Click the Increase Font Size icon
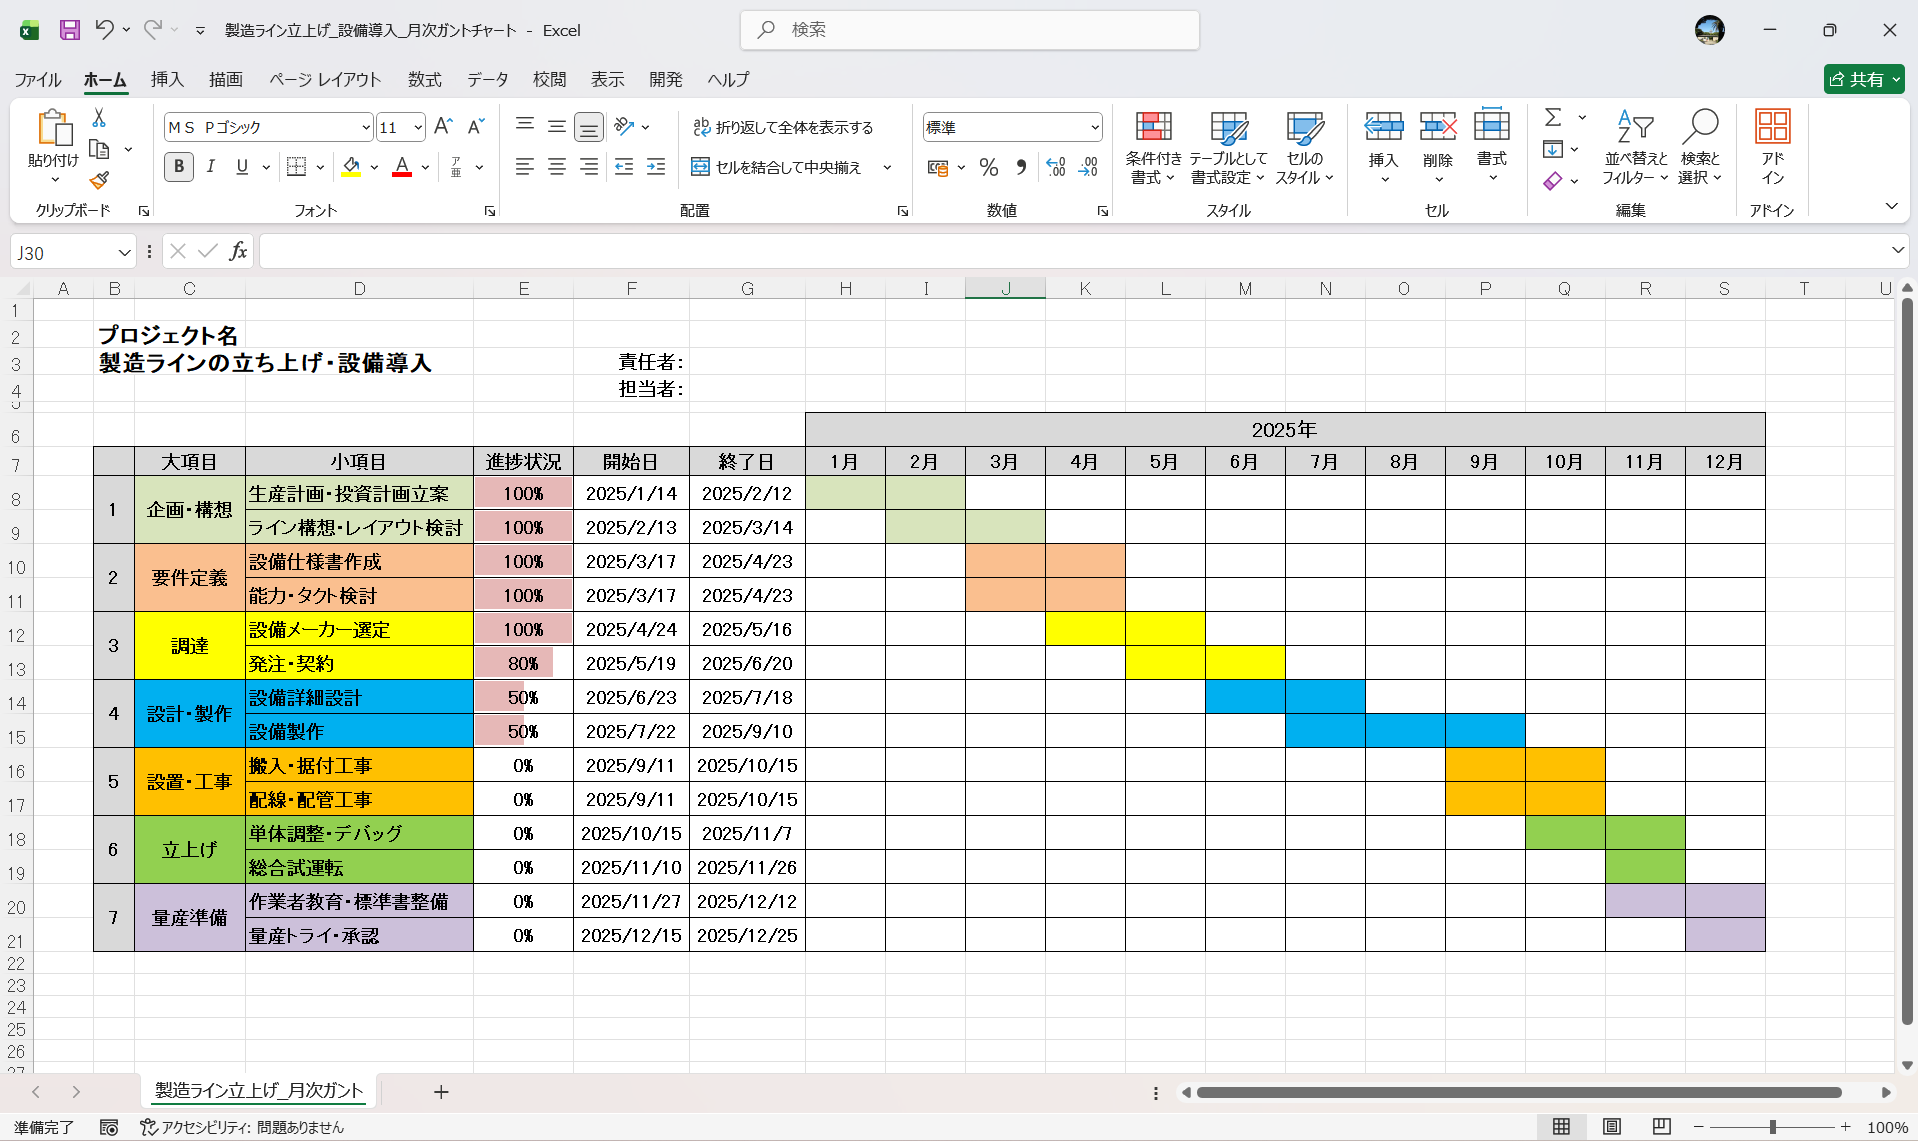 pos(443,127)
